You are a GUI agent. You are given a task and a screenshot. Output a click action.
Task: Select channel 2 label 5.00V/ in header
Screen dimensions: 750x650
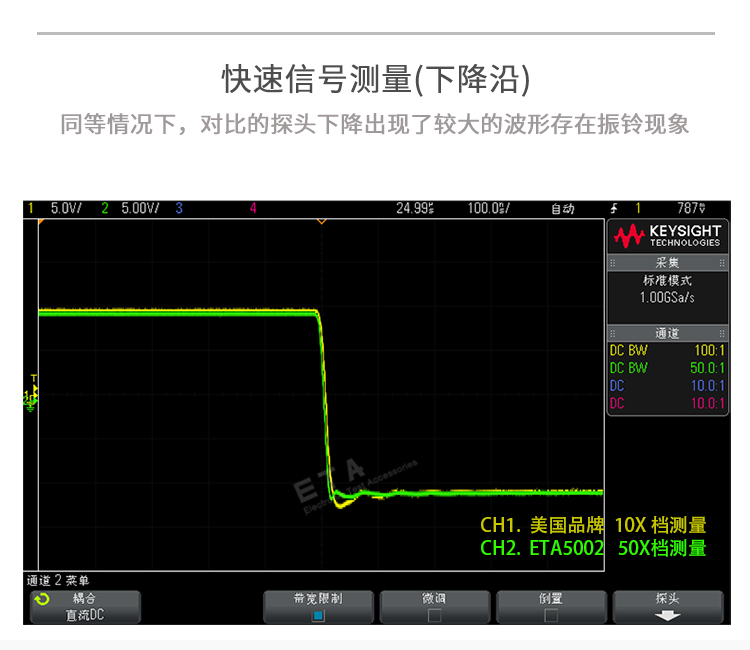click(140, 208)
